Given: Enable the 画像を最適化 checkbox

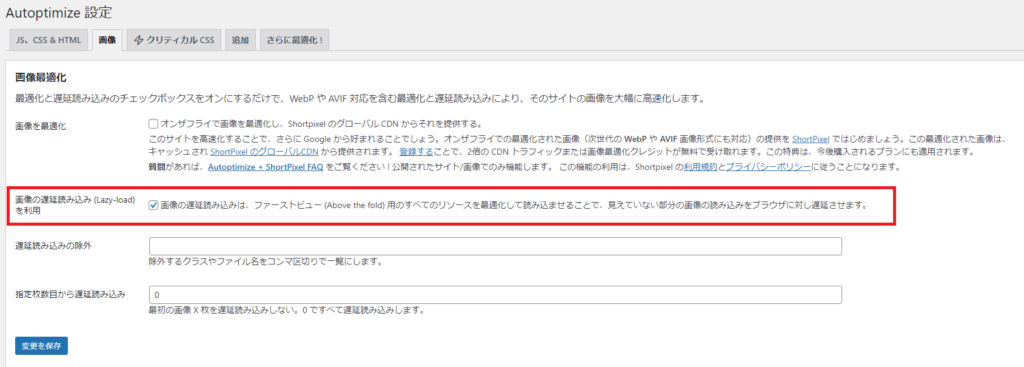Looking at the screenshot, I should pyautogui.click(x=153, y=123).
